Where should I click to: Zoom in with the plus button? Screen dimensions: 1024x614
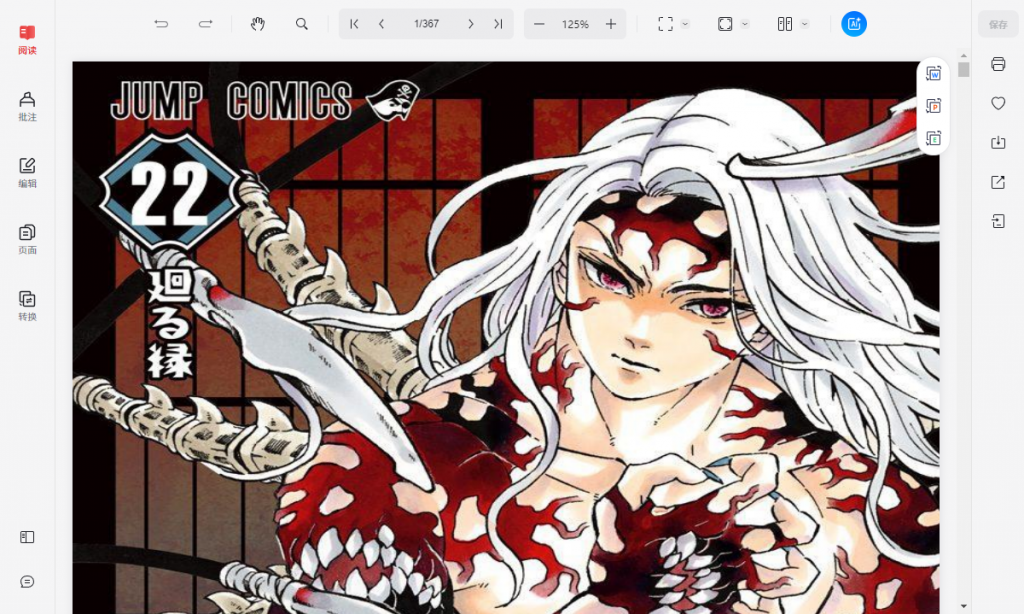(x=611, y=24)
